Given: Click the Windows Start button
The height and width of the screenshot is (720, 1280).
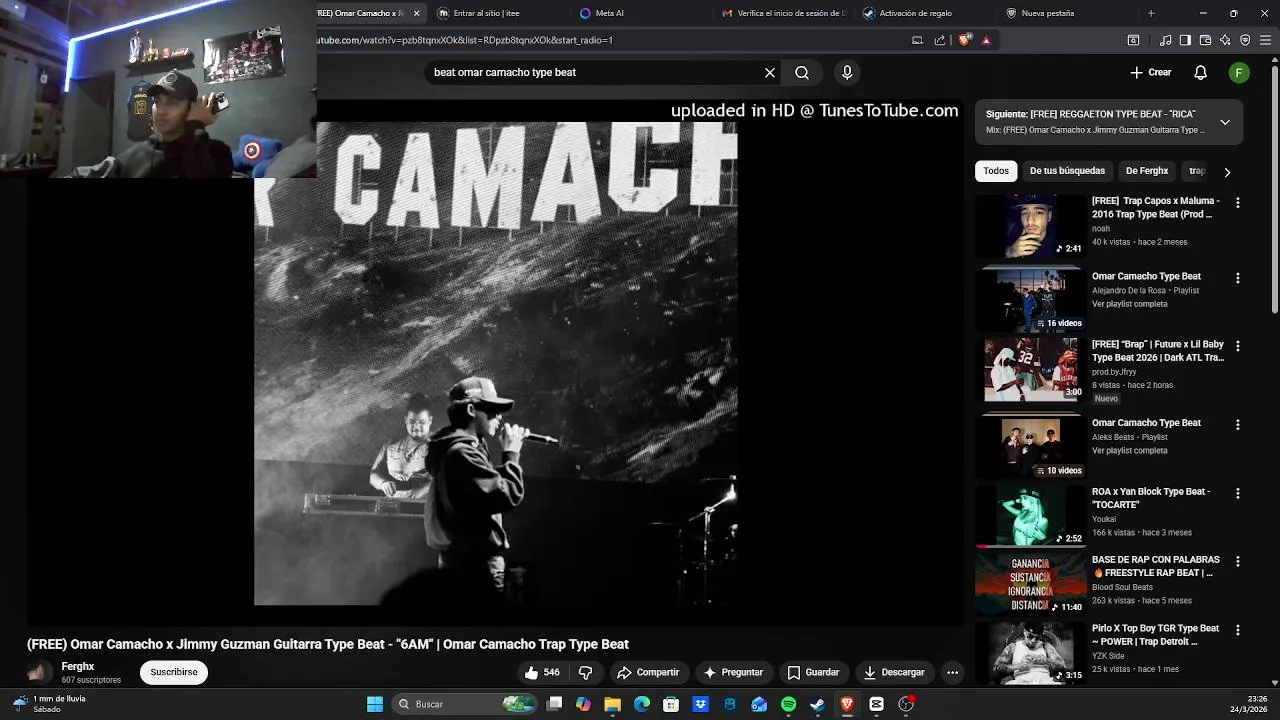Looking at the screenshot, I should [375, 704].
